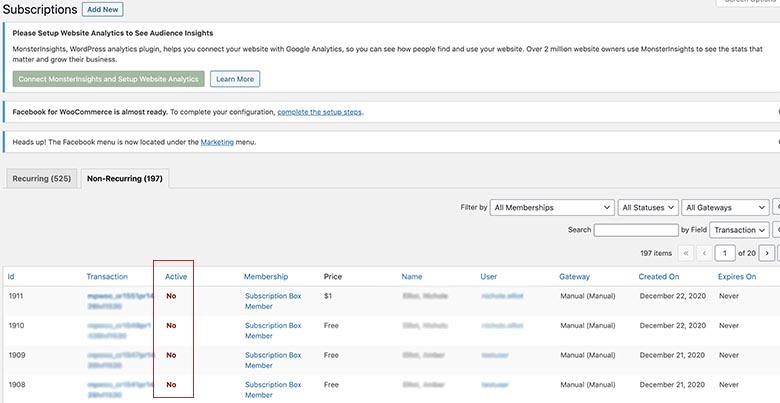Open Subscription Box Member link in row 1910
This screenshot has width=780, height=403.
pos(273,331)
